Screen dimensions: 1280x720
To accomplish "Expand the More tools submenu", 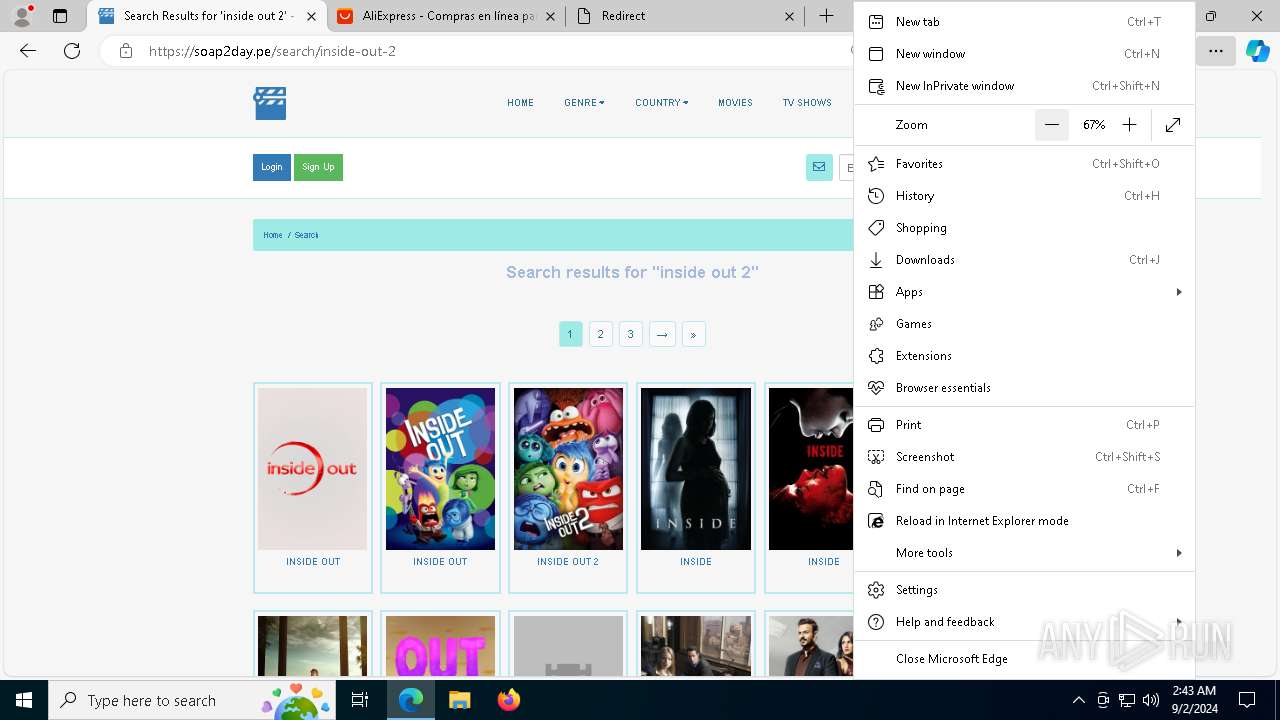I will [1025, 553].
